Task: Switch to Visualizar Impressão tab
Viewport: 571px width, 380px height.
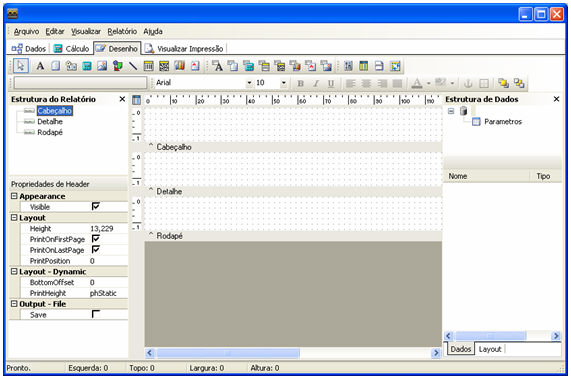Action: [x=184, y=48]
